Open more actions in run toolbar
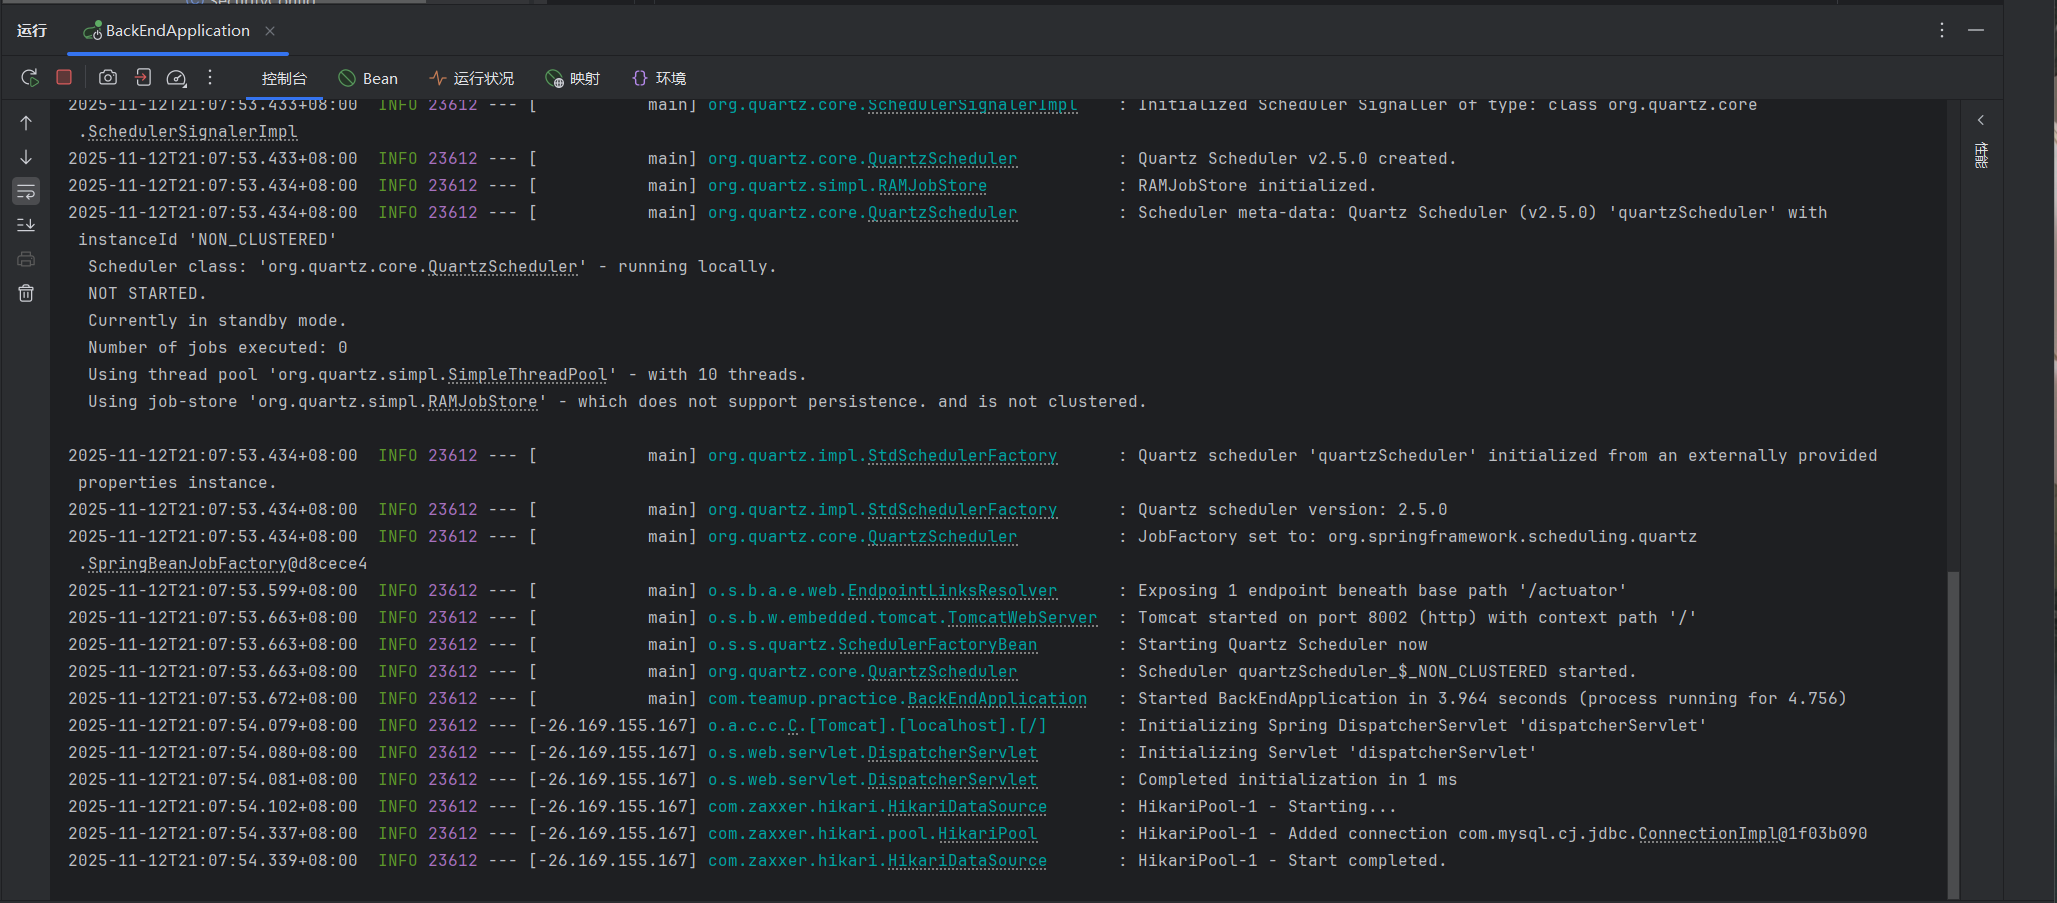The image size is (2057, 903). pyautogui.click(x=210, y=77)
